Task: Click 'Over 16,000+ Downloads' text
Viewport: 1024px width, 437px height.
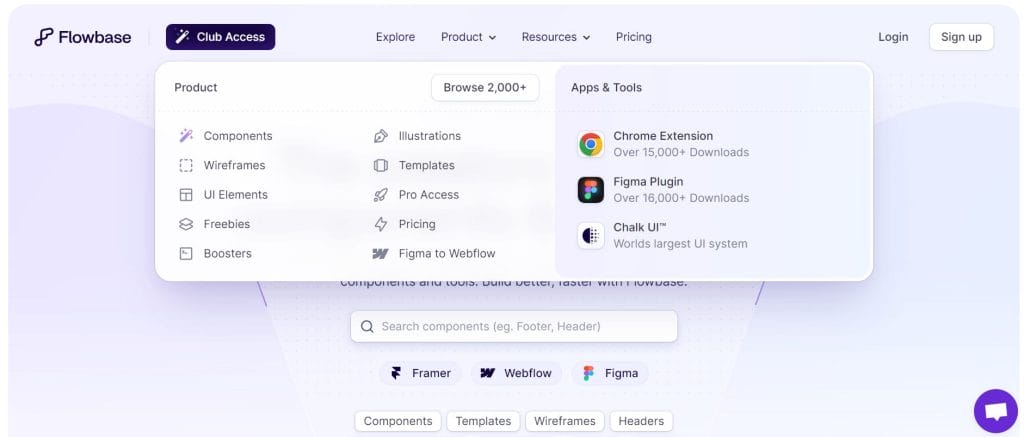Action: (681, 198)
